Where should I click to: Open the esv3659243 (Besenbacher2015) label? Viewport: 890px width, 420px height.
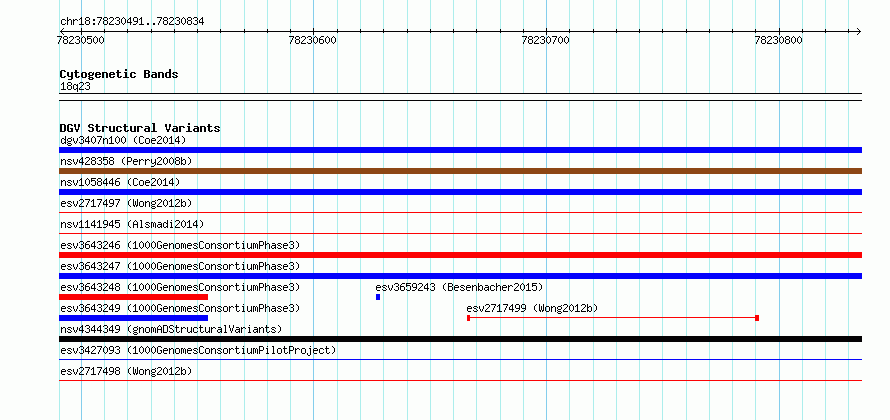[x=459, y=287]
